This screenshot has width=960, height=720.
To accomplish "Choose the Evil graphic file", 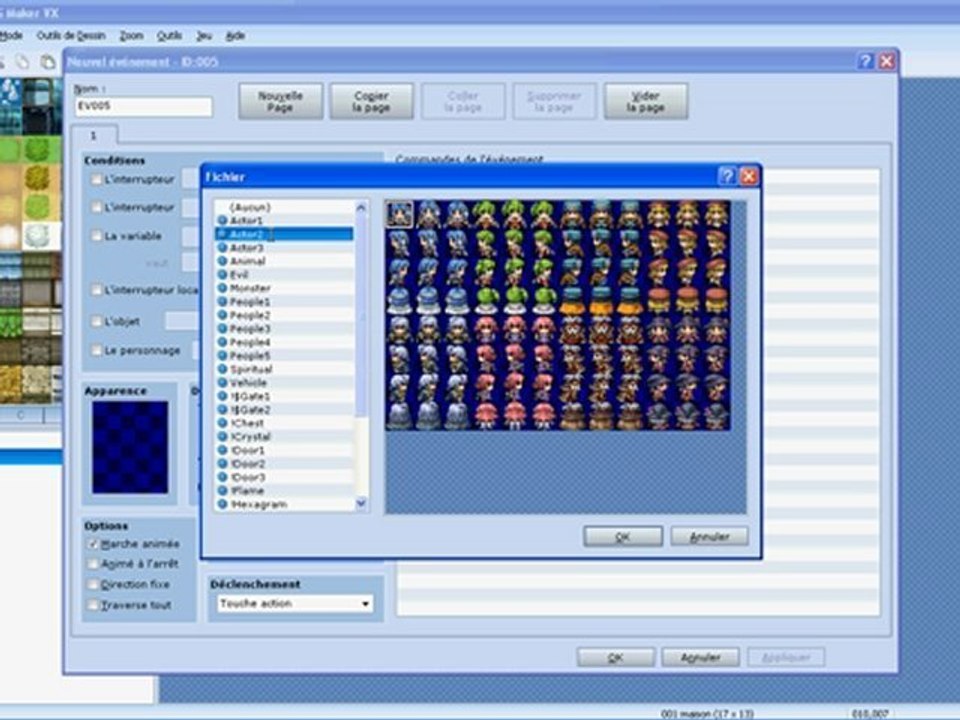I will pos(284,274).
